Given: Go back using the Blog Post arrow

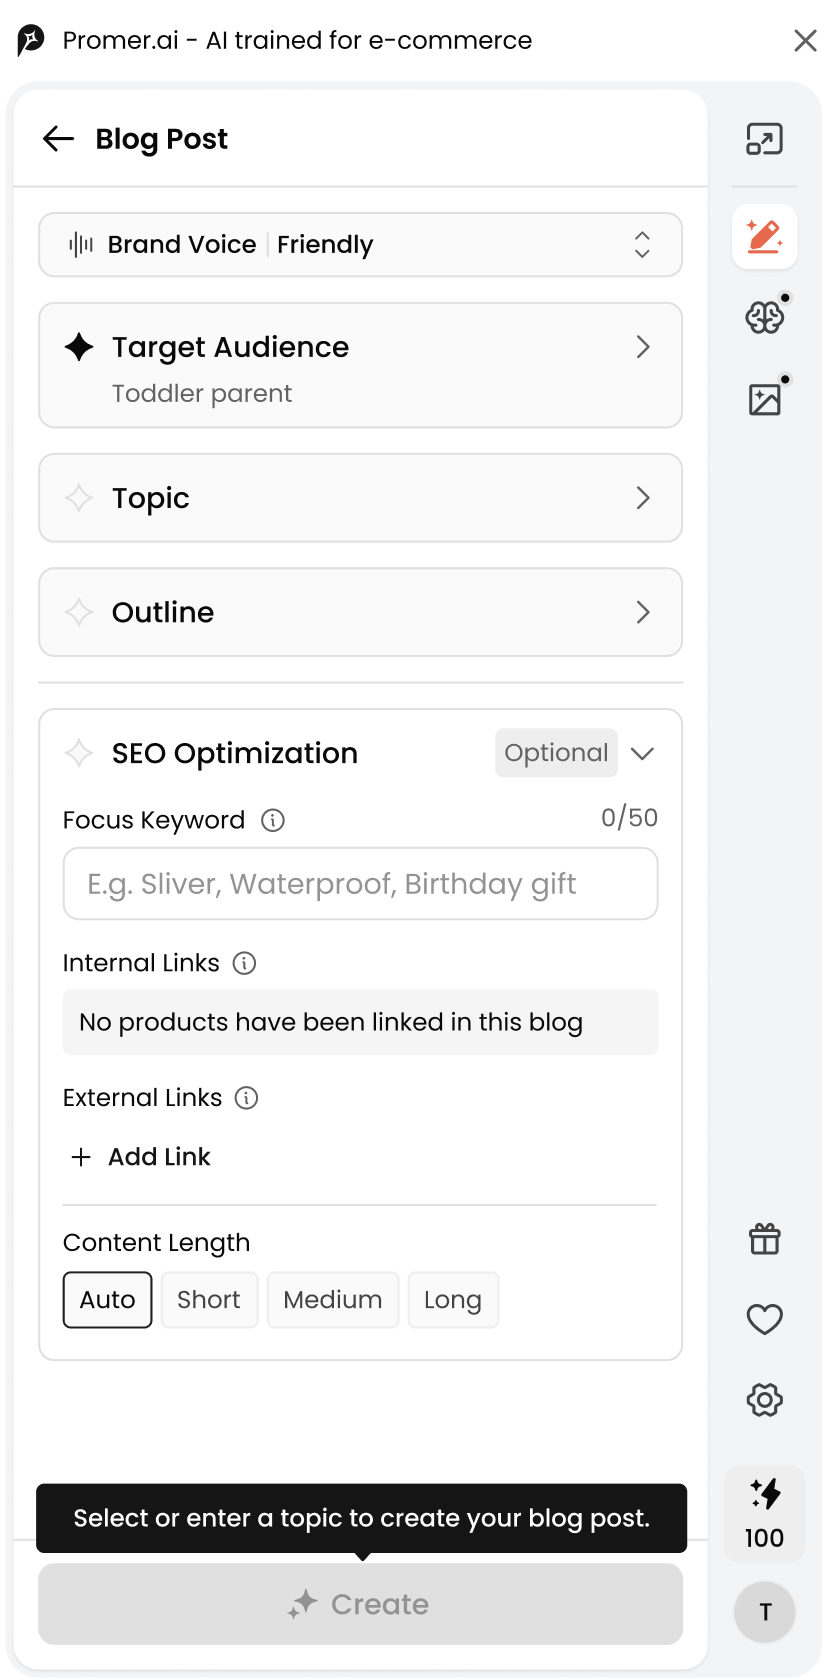Looking at the screenshot, I should pyautogui.click(x=59, y=139).
